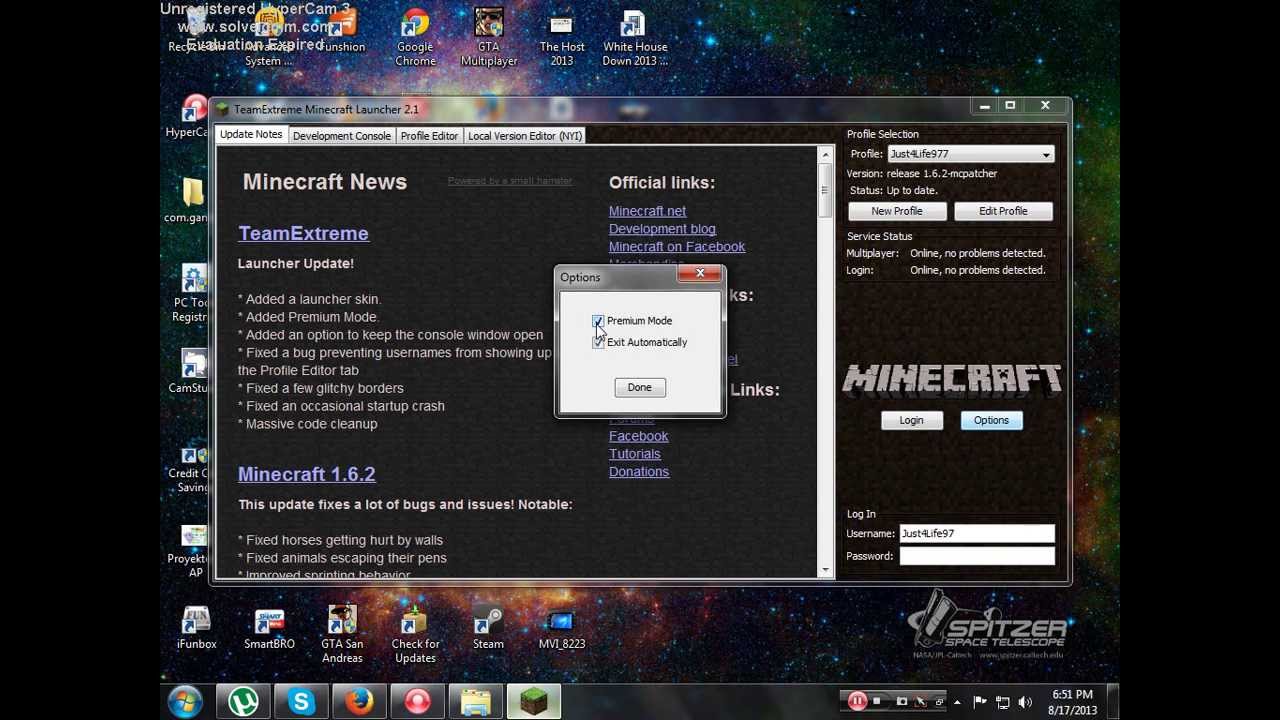
Task: Open Windows Explorer from the taskbar
Action: [x=475, y=701]
